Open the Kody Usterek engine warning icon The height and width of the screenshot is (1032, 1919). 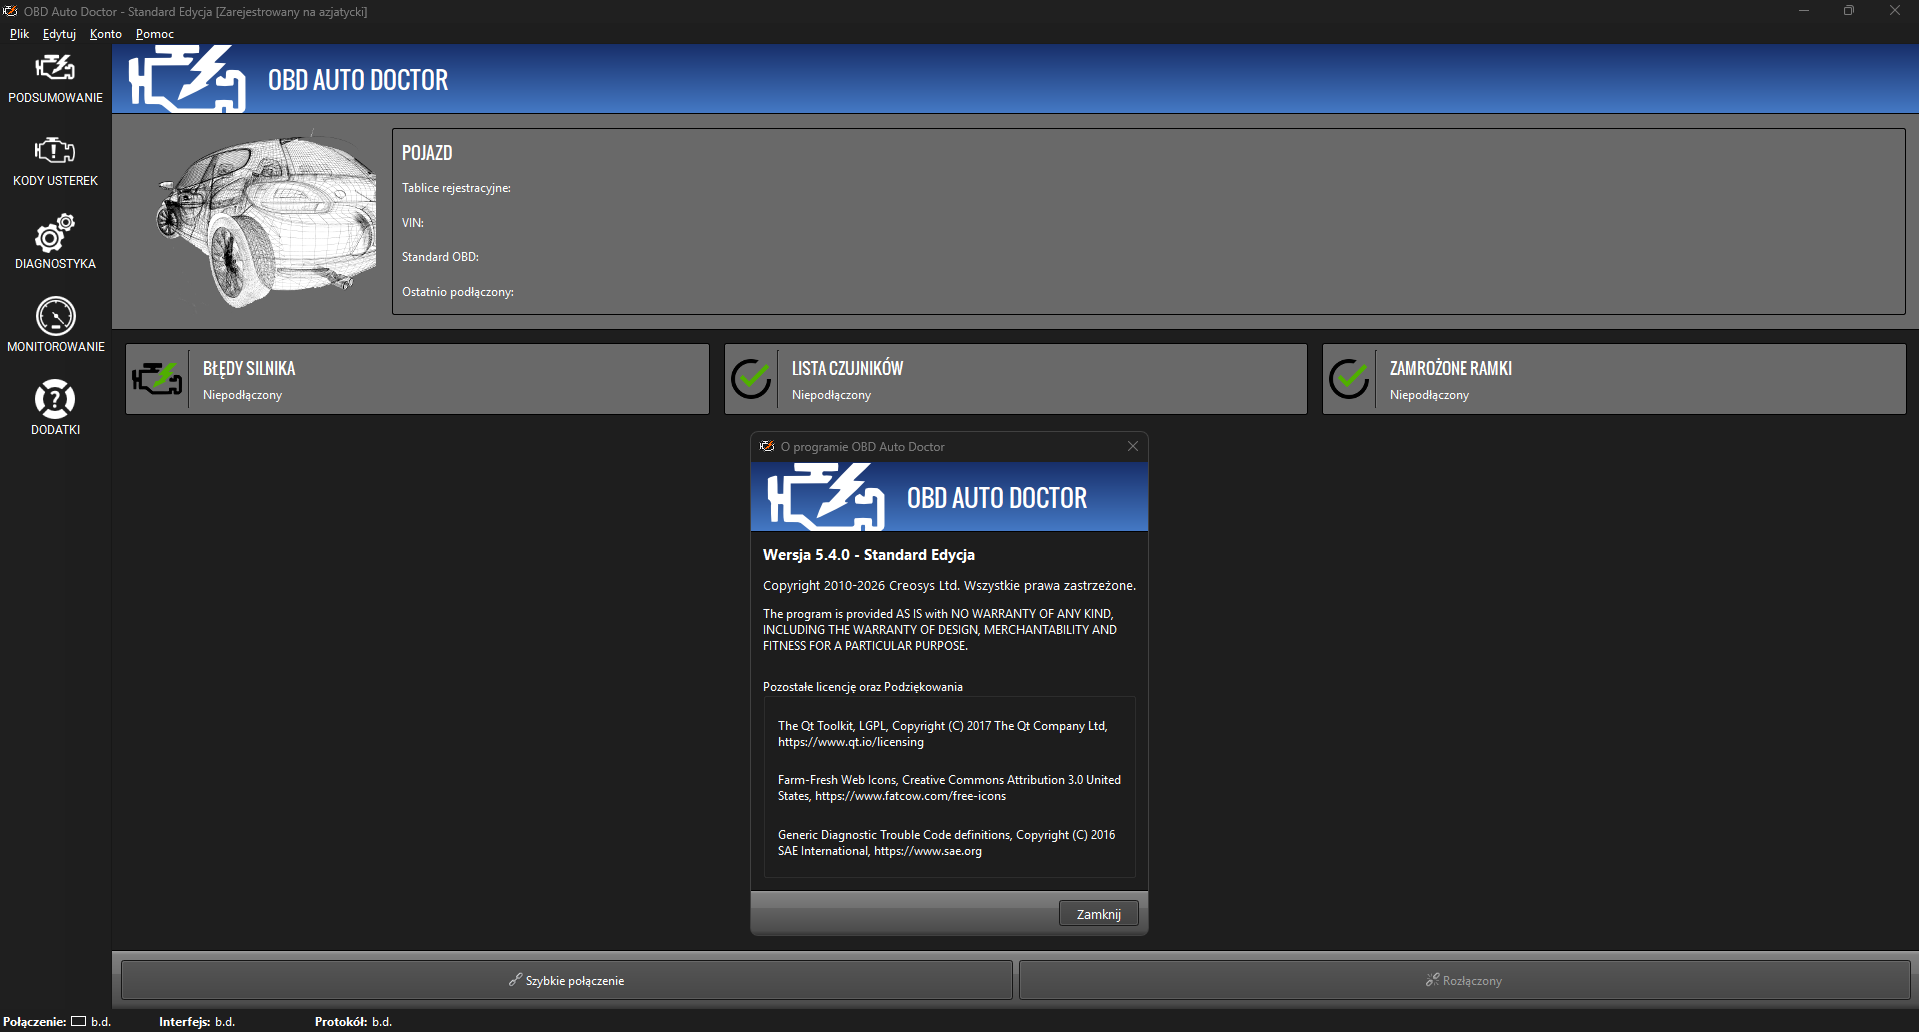55,151
